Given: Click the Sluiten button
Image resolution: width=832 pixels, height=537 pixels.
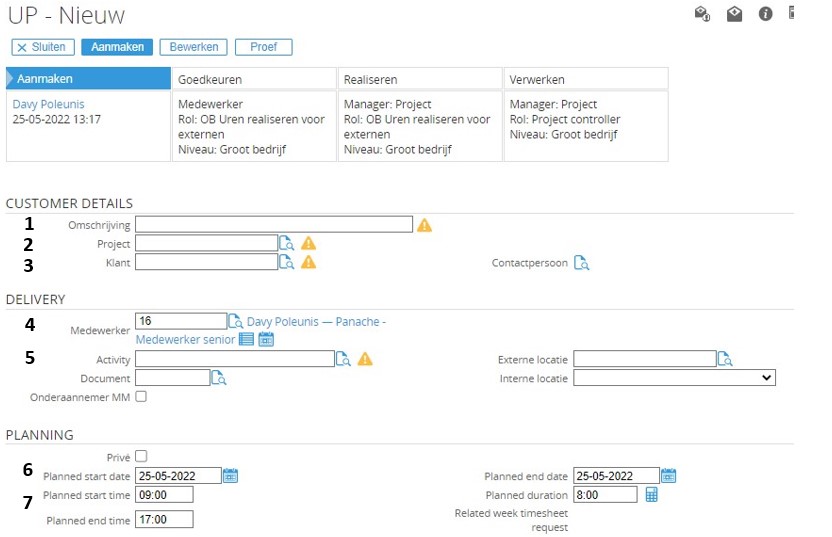Looking at the screenshot, I should [x=42, y=47].
